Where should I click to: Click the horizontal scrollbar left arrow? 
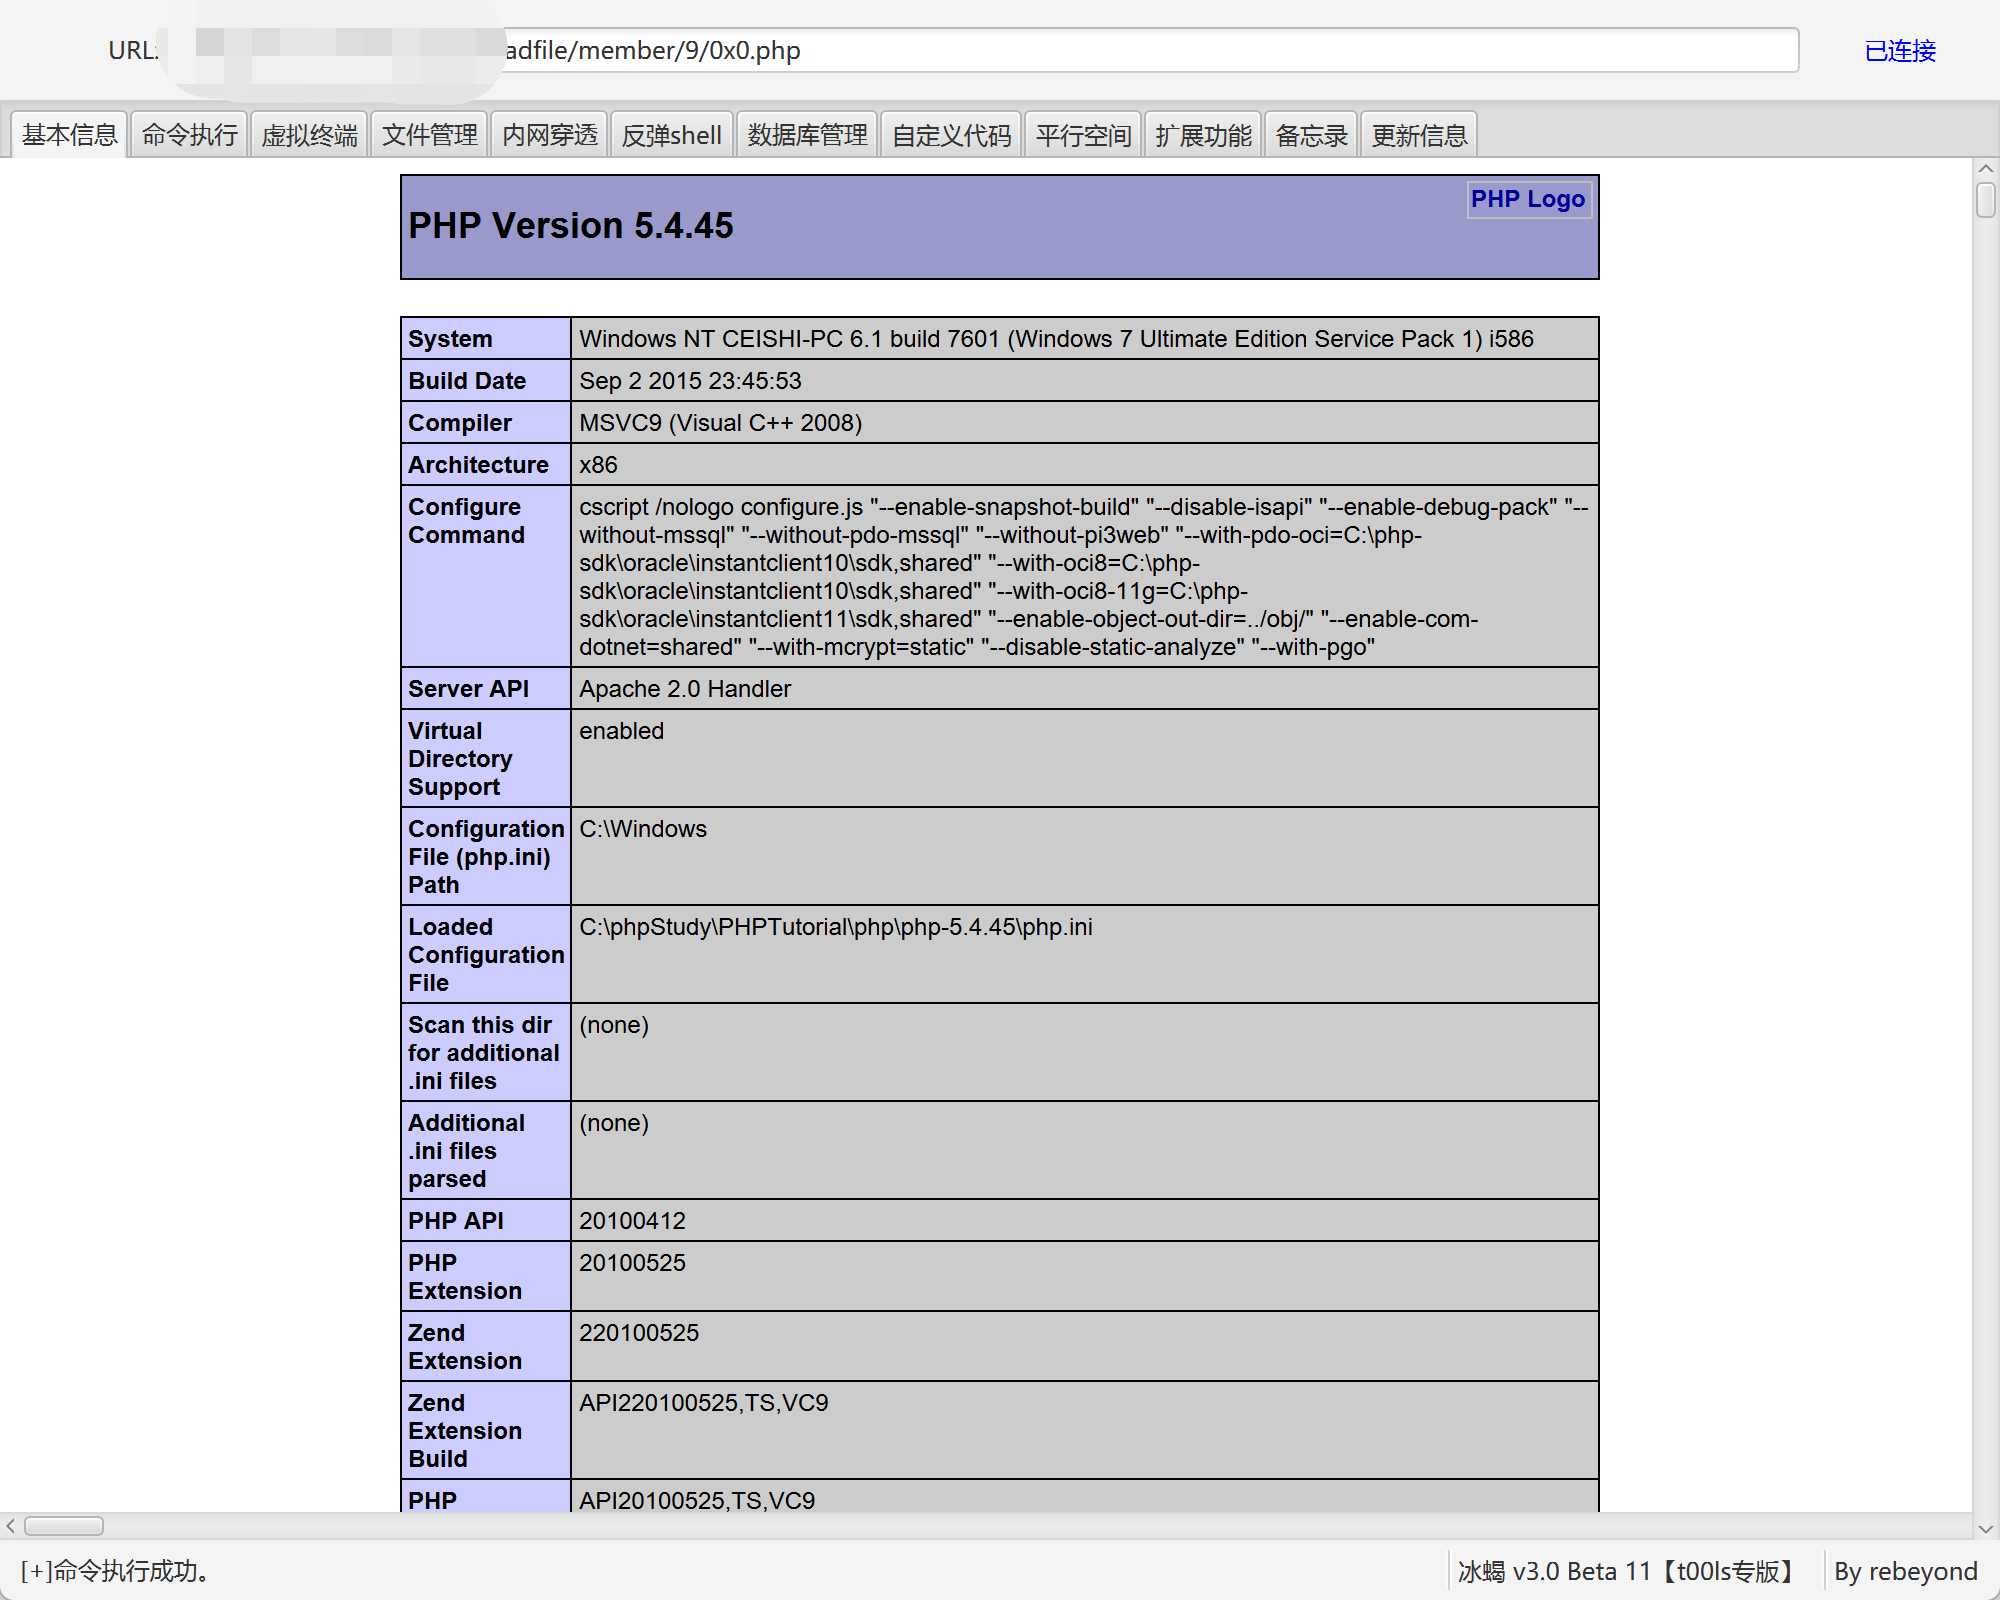coord(11,1526)
